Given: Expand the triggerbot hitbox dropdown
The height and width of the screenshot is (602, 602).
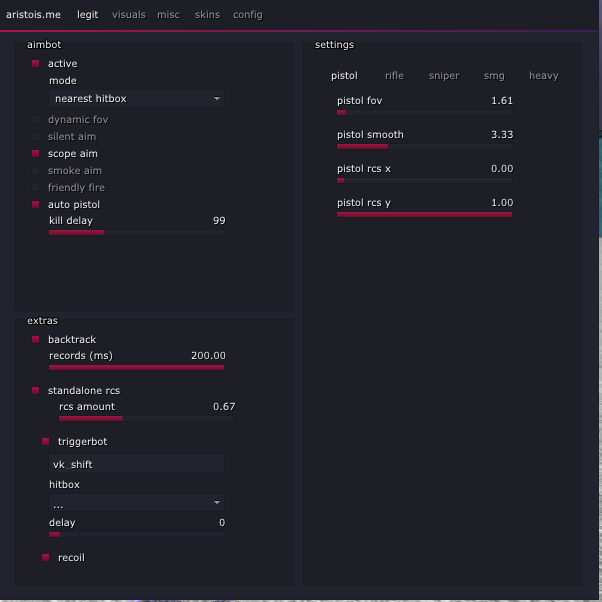Looking at the screenshot, I should coord(136,503).
